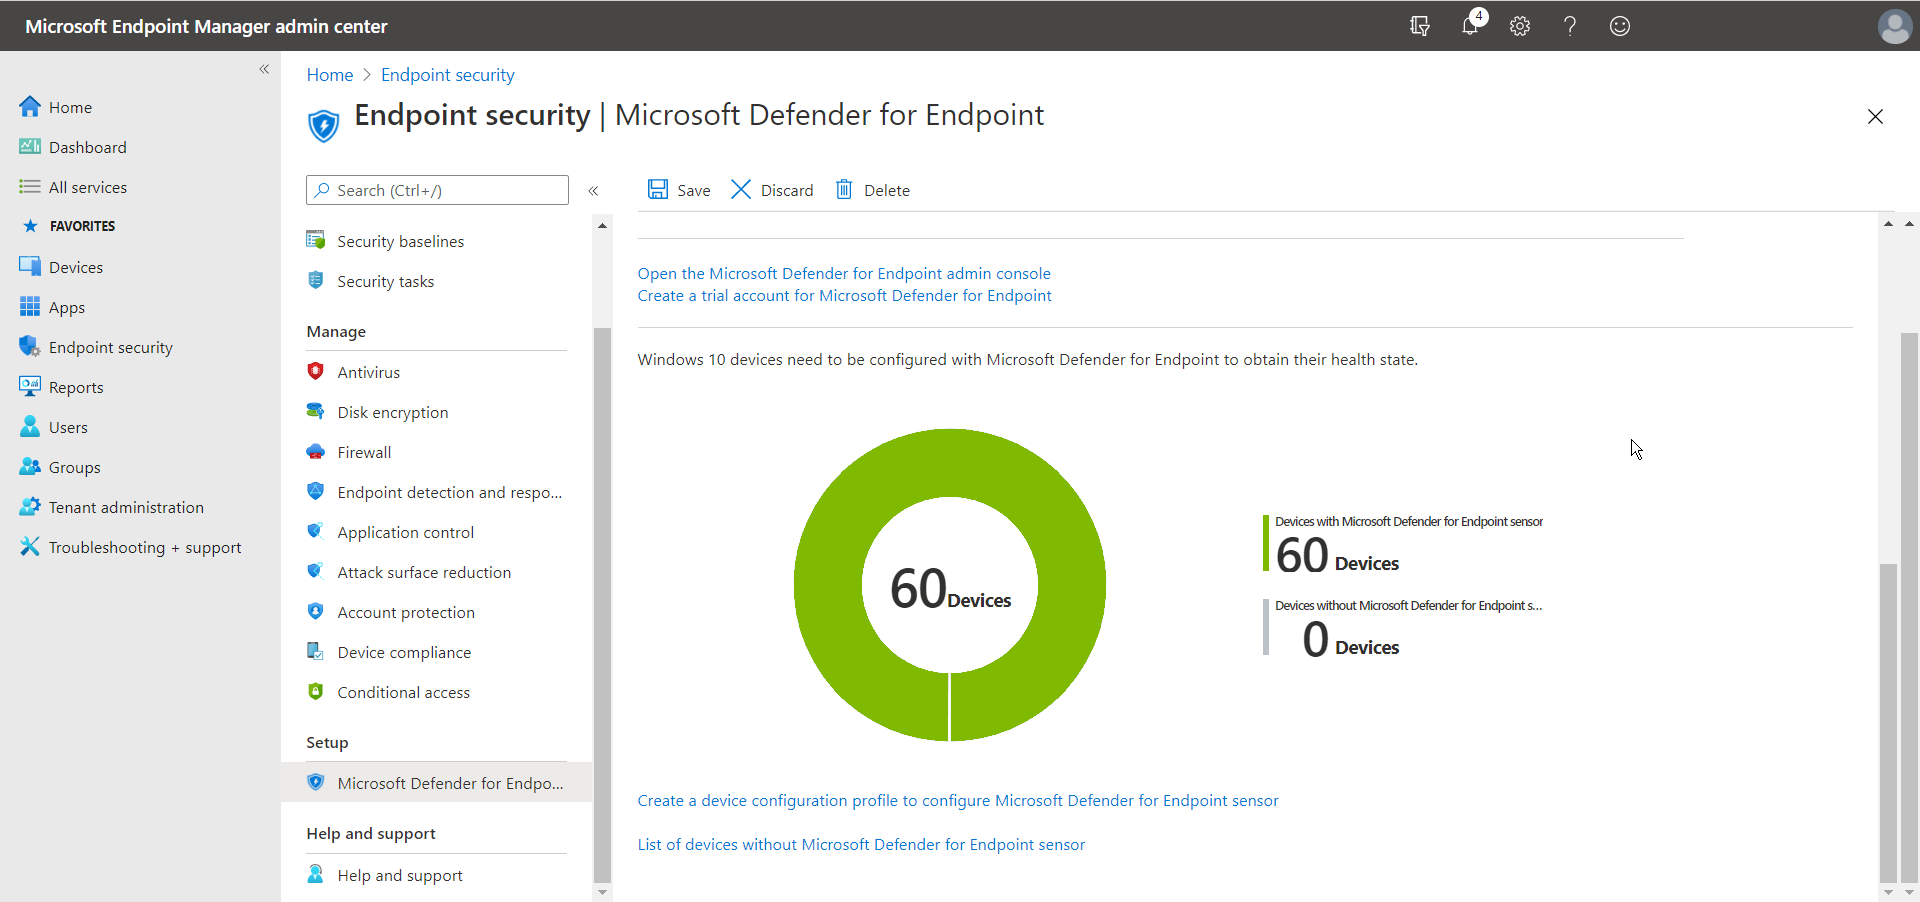Click the Firewall icon

click(316, 451)
